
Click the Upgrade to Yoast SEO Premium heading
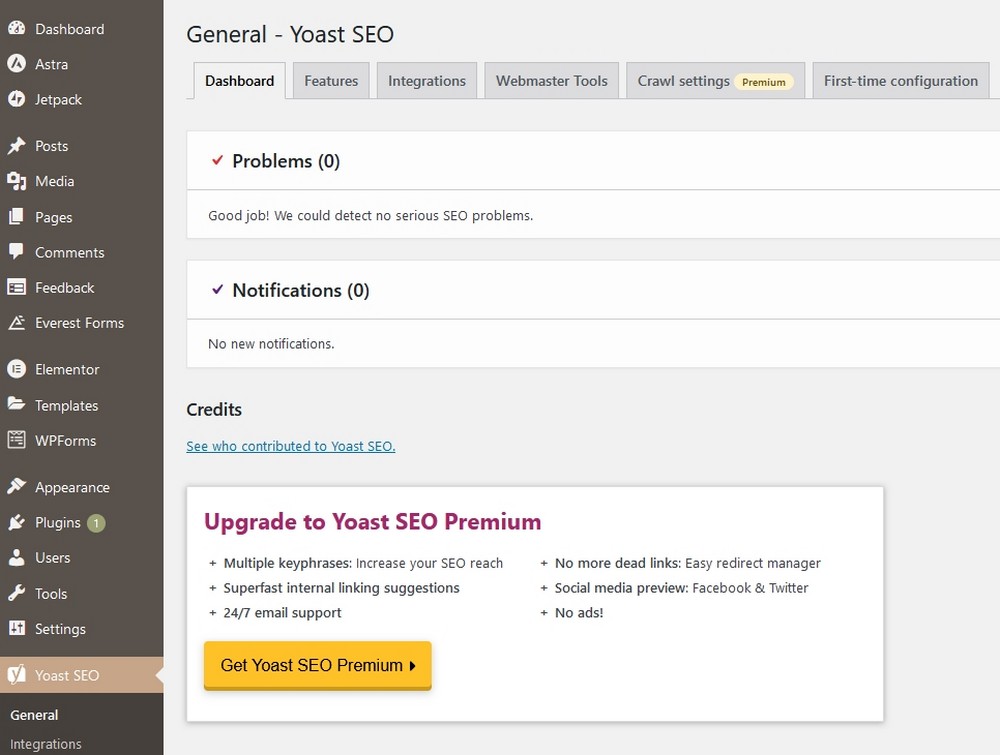[x=372, y=521]
